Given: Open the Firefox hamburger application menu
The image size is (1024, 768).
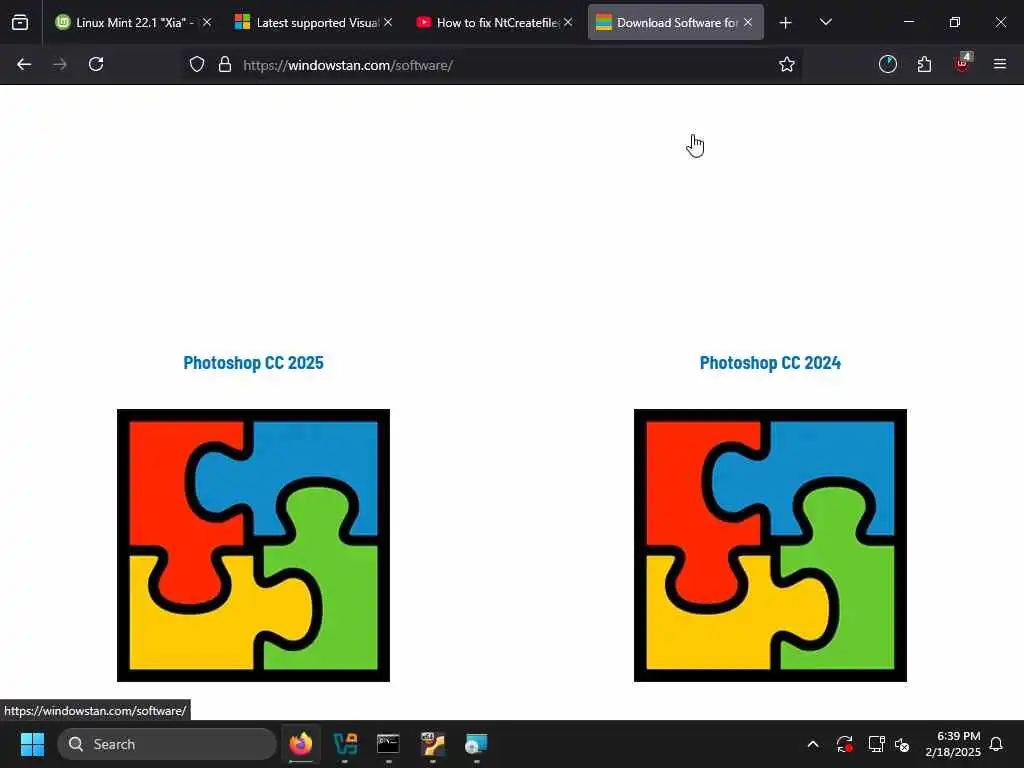Looking at the screenshot, I should click(x=1000, y=64).
